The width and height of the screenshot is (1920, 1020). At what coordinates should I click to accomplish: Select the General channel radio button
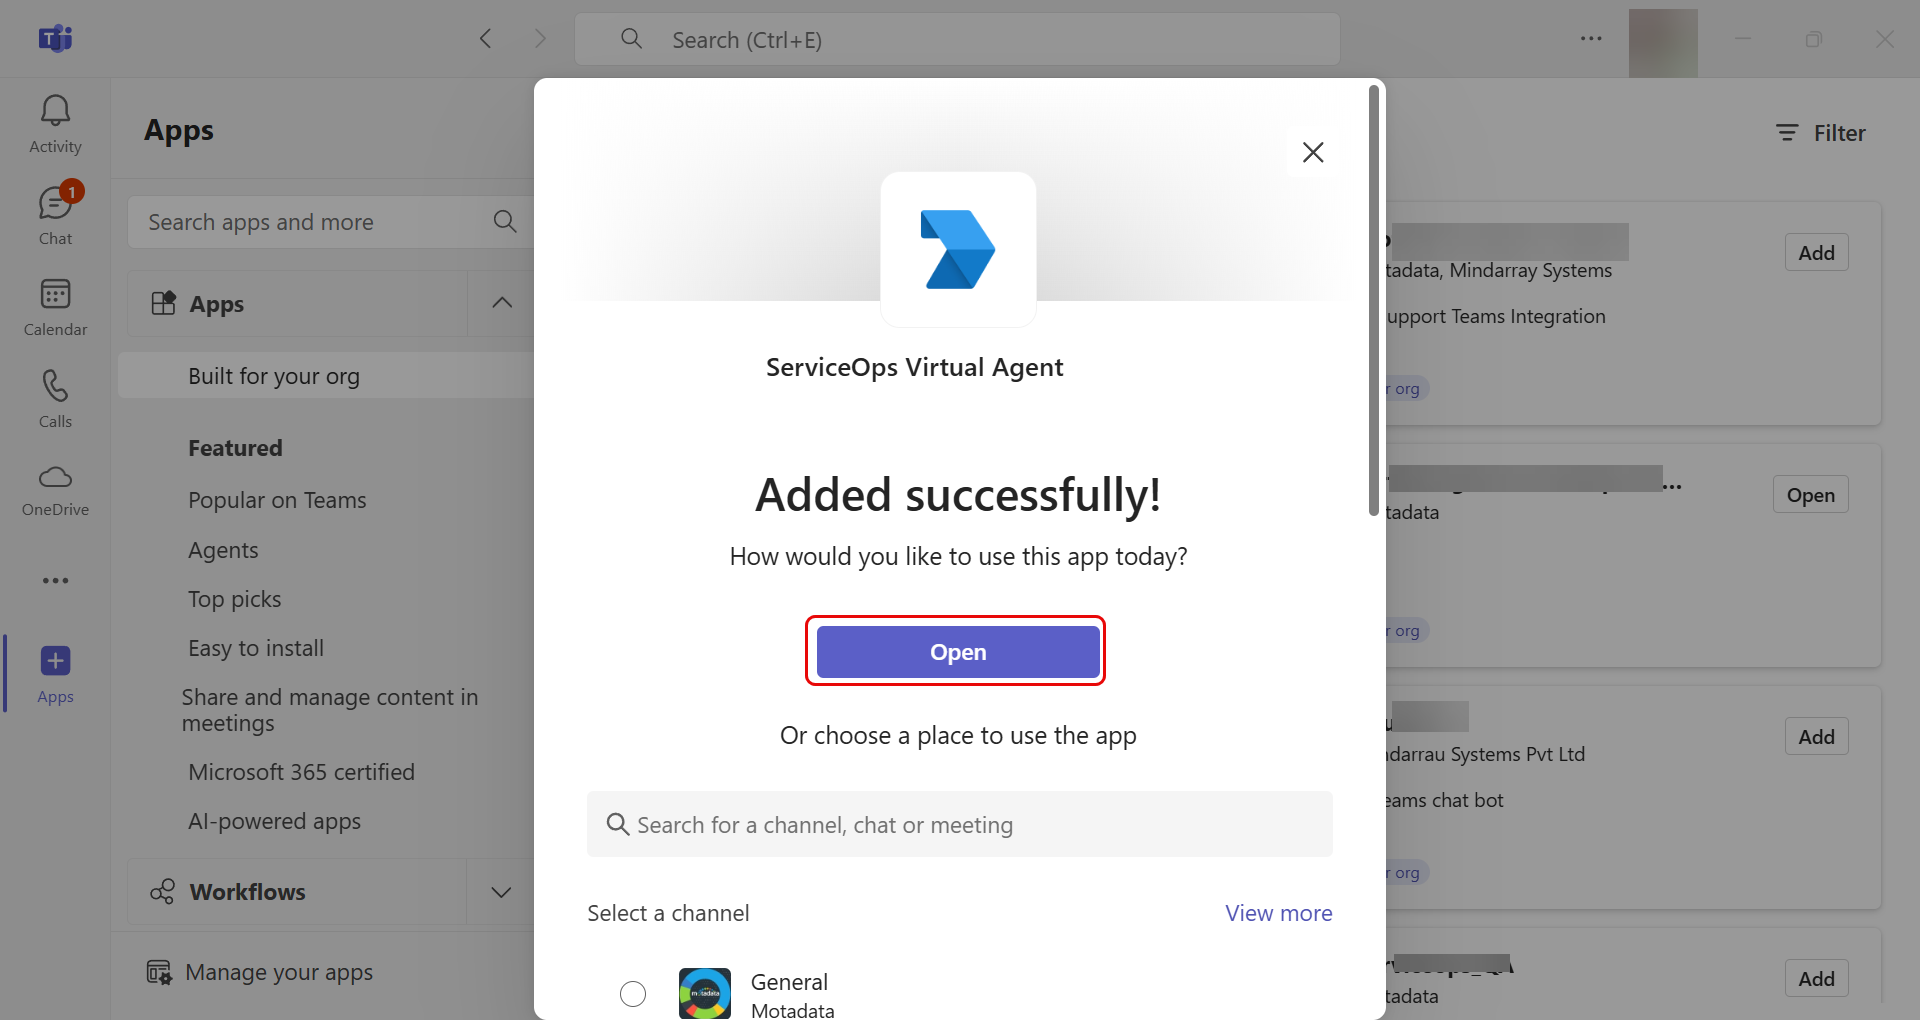pyautogui.click(x=633, y=993)
